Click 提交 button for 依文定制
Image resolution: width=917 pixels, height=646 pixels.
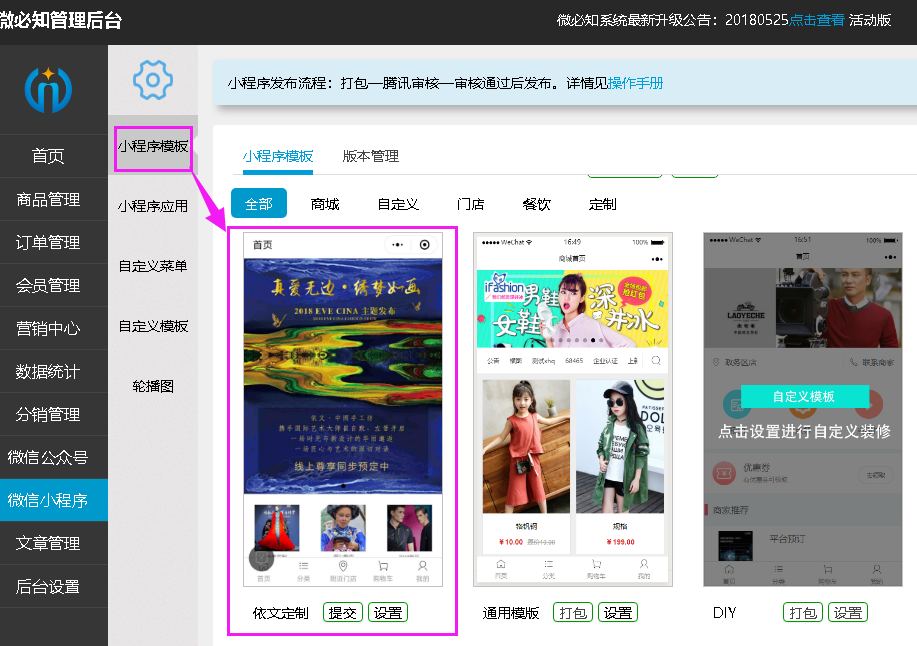(343, 613)
